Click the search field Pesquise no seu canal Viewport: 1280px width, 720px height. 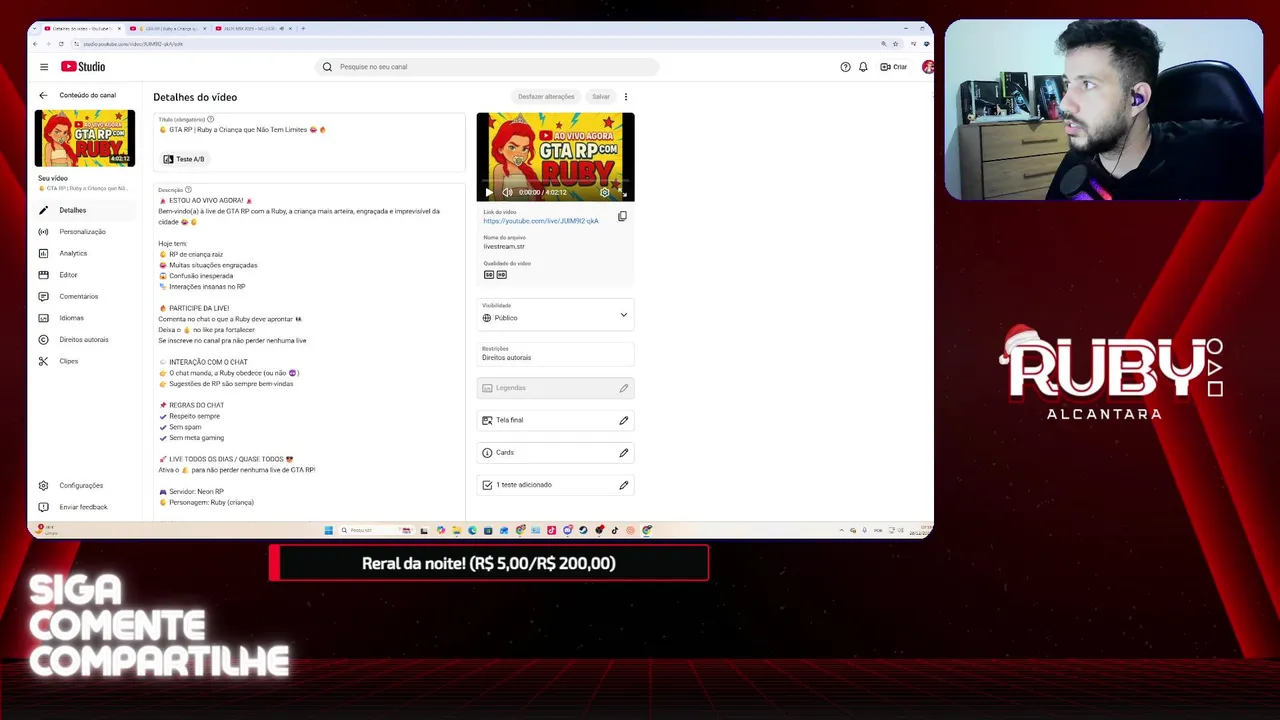(488, 67)
